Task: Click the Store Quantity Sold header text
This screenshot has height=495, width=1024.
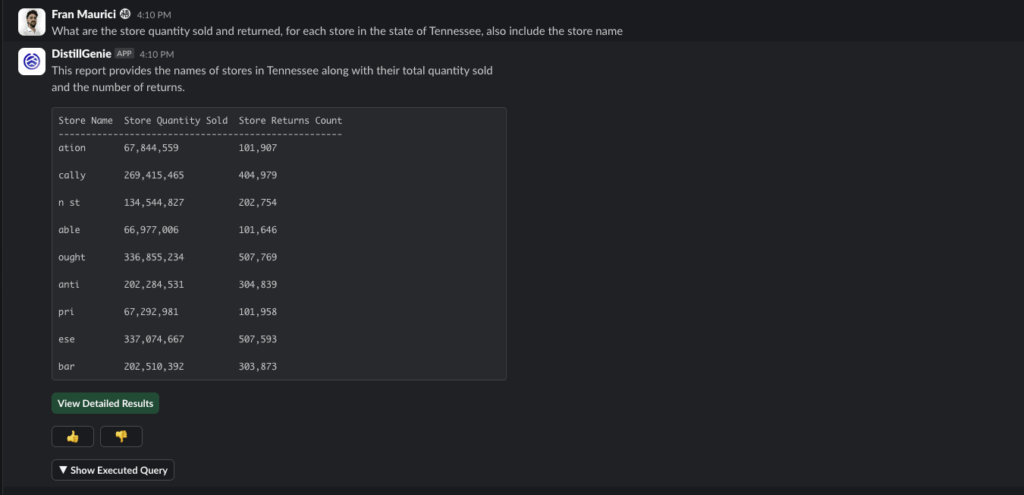Action: pos(176,121)
